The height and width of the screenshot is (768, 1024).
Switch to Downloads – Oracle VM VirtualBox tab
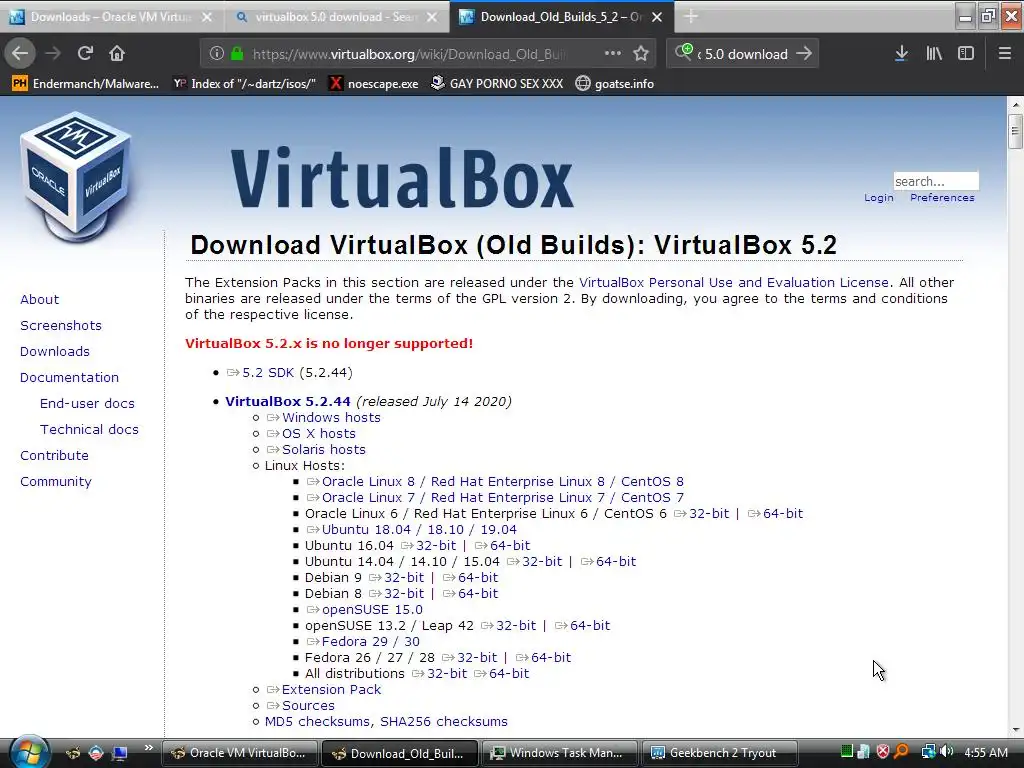tap(111, 17)
